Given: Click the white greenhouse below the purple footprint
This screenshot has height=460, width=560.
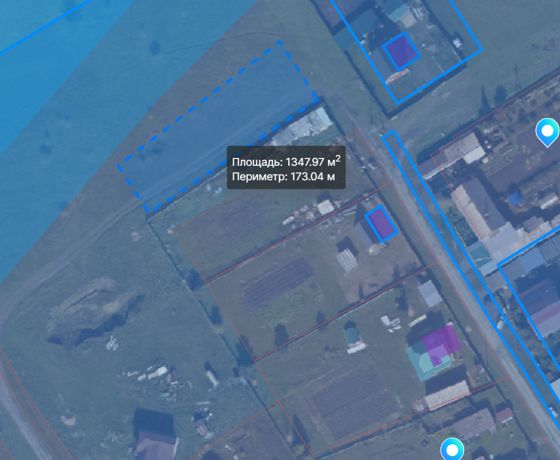Looking at the screenshot, I should pos(347,260).
